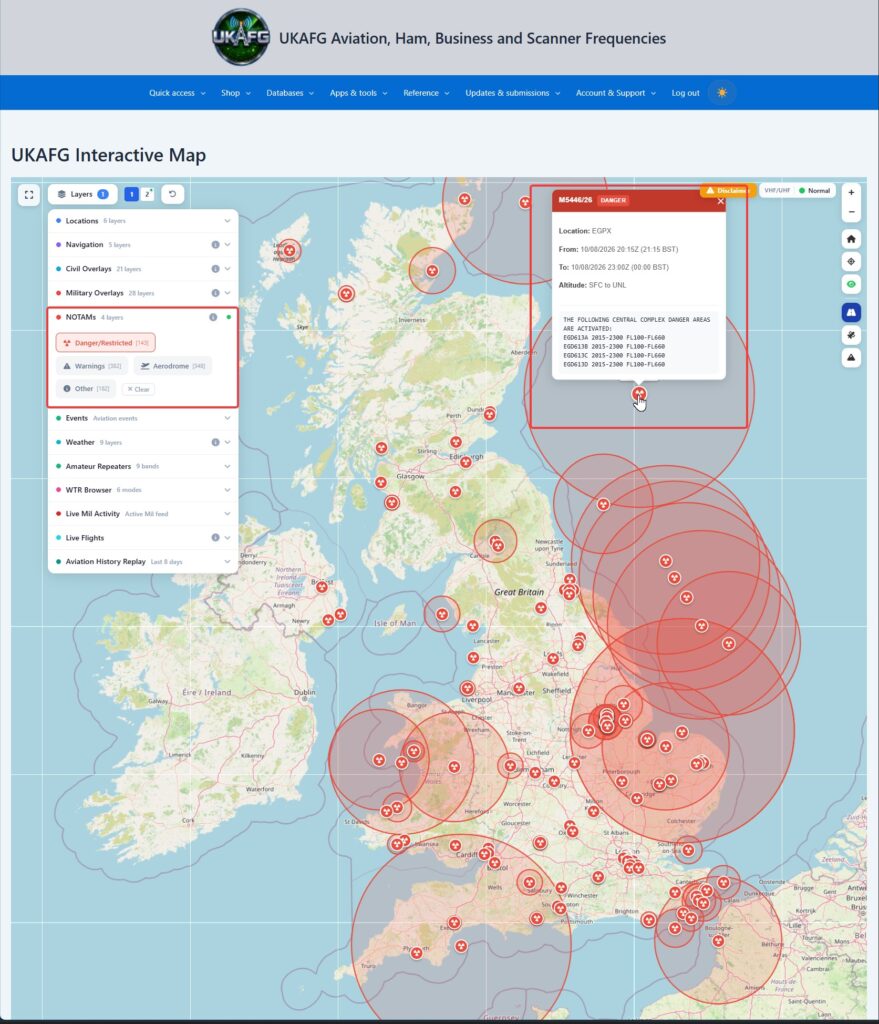Viewport: 879px width, 1024px height.
Task: Close the M5446/26 danger popup
Action: tap(720, 201)
